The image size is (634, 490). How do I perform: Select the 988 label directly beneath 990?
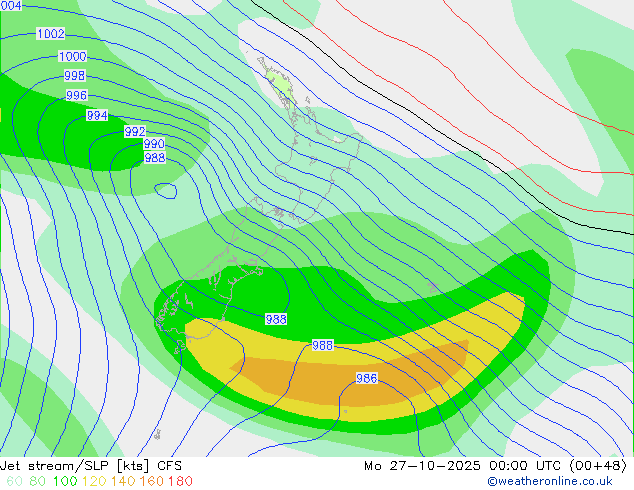[155, 158]
